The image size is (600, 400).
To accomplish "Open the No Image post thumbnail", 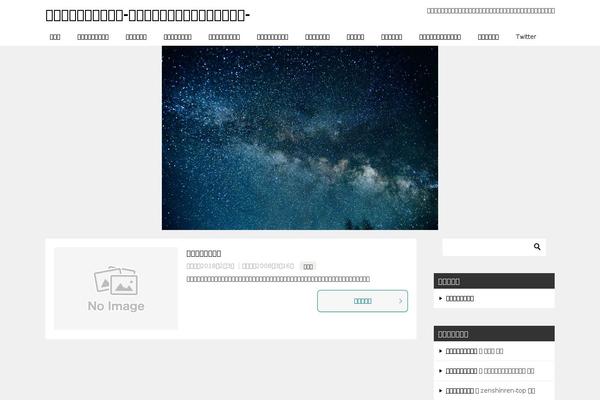I will point(116,288).
